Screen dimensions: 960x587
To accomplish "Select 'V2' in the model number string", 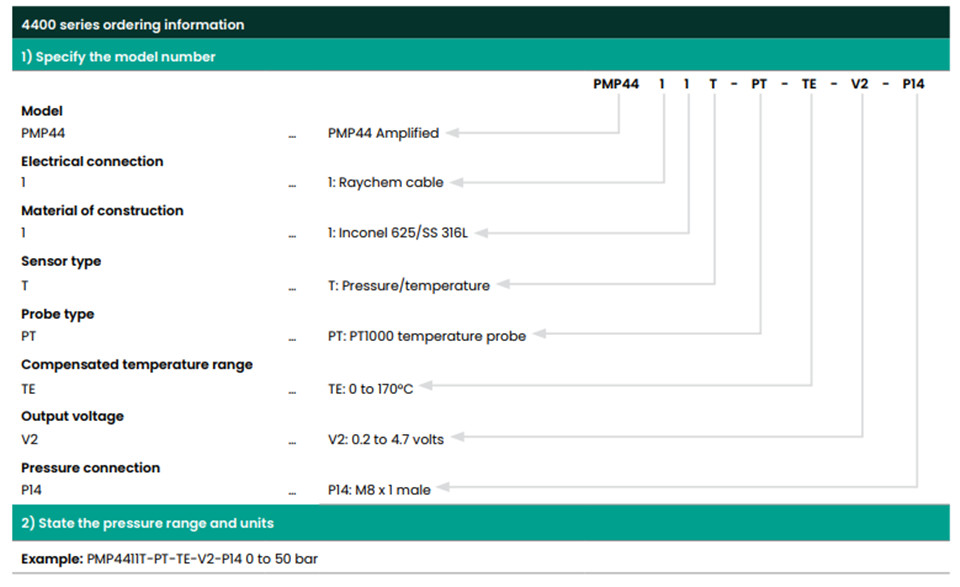I will click(860, 84).
